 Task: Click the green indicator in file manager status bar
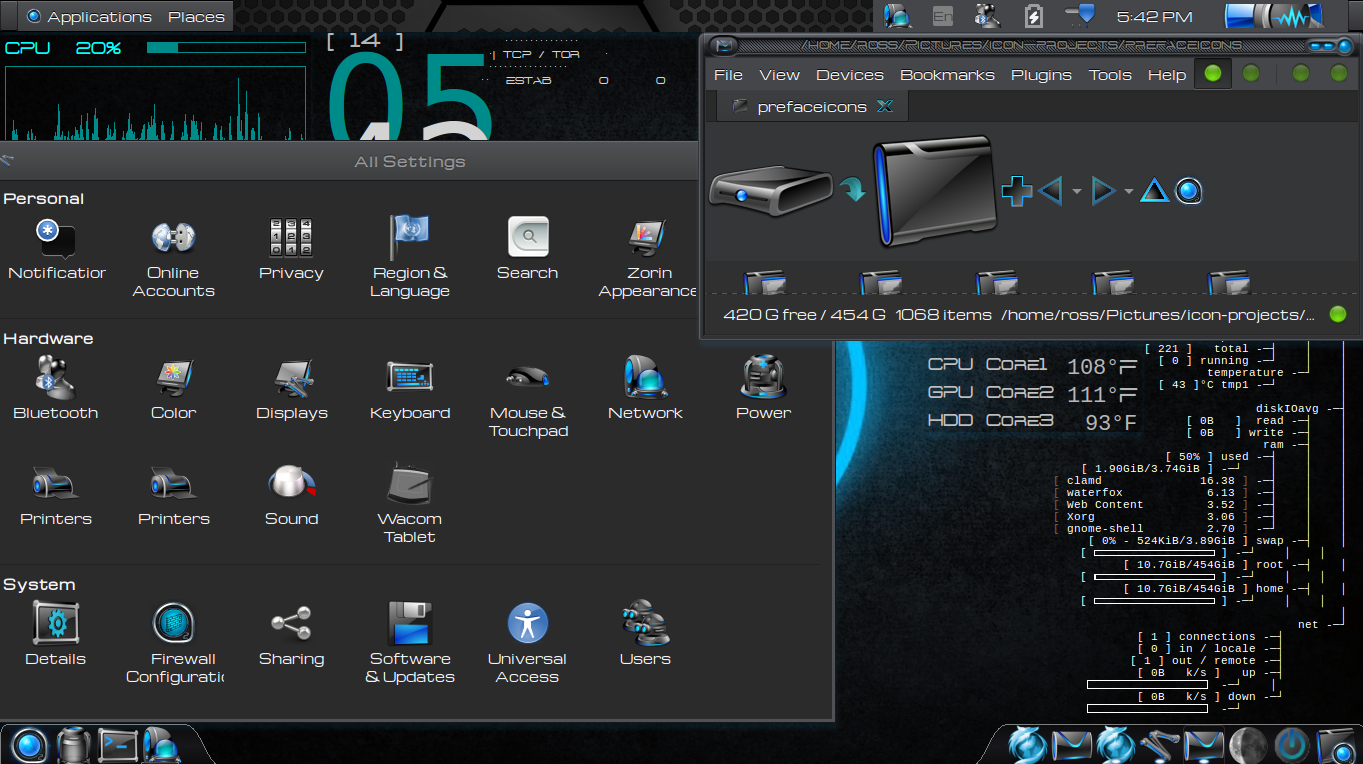[x=1338, y=315]
